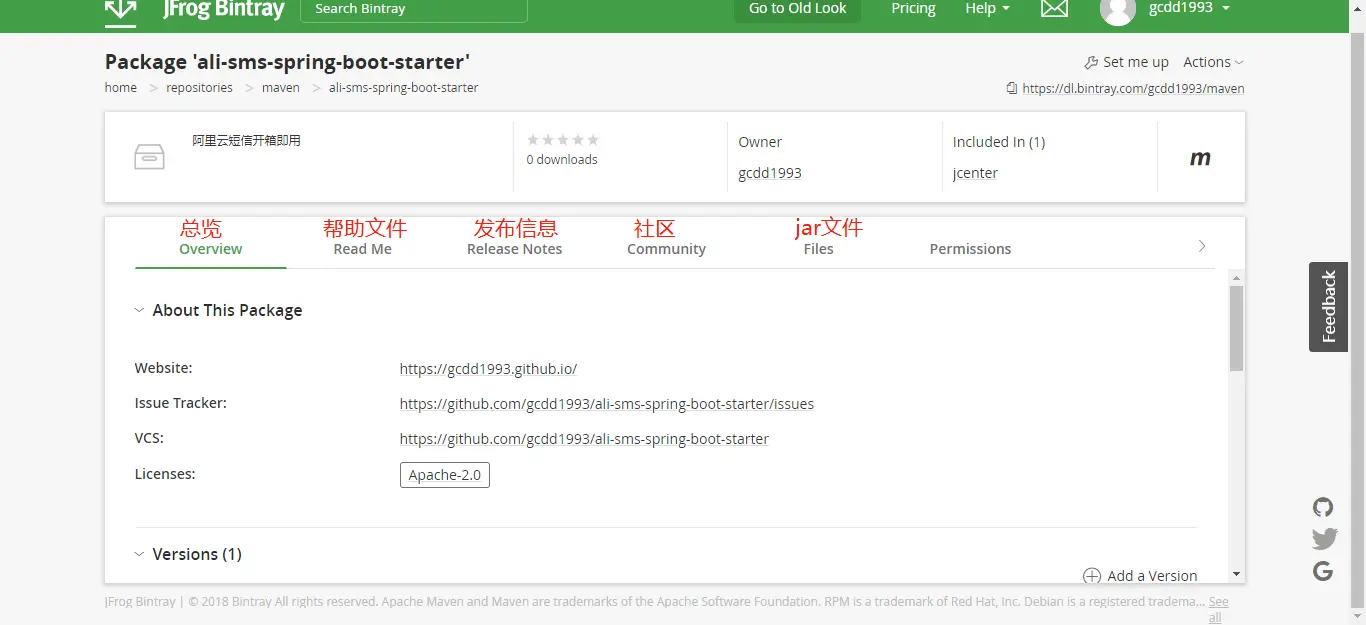Click the jcenter included-in link
The height and width of the screenshot is (625, 1366).
[976, 173]
